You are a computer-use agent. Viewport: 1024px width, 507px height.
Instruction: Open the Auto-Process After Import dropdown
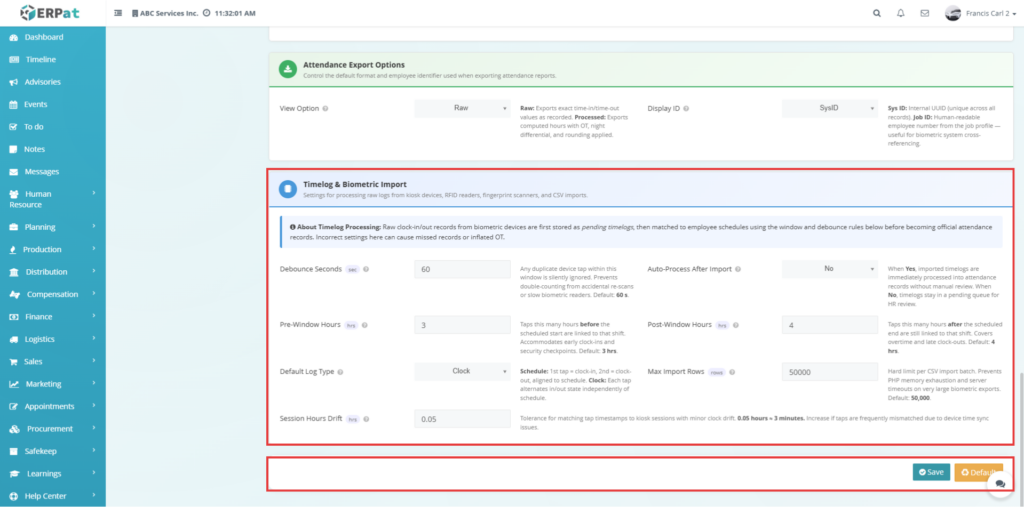coord(830,269)
